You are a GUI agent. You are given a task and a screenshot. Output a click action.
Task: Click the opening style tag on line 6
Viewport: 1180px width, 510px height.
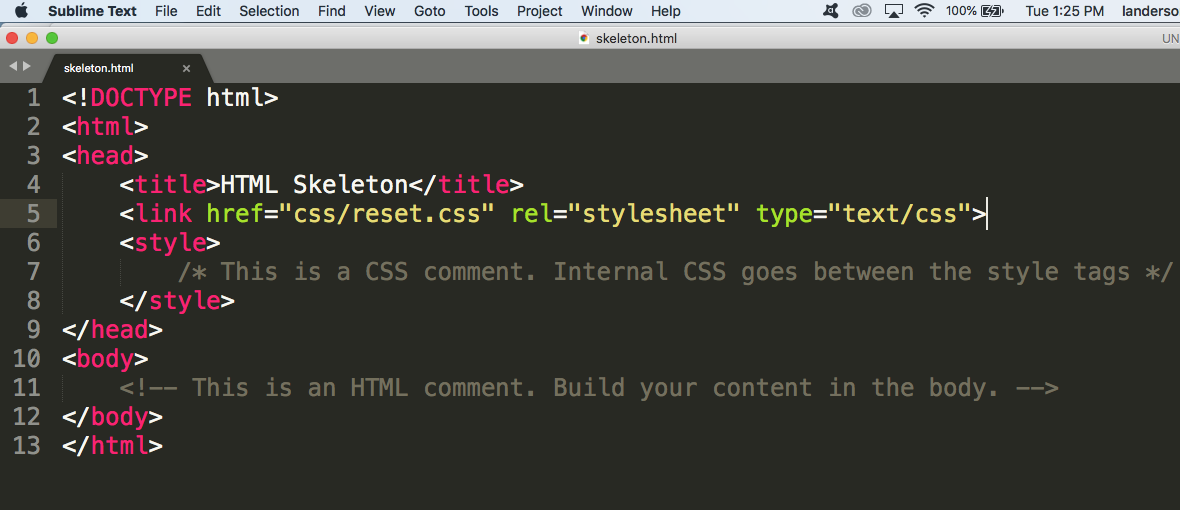coord(170,242)
